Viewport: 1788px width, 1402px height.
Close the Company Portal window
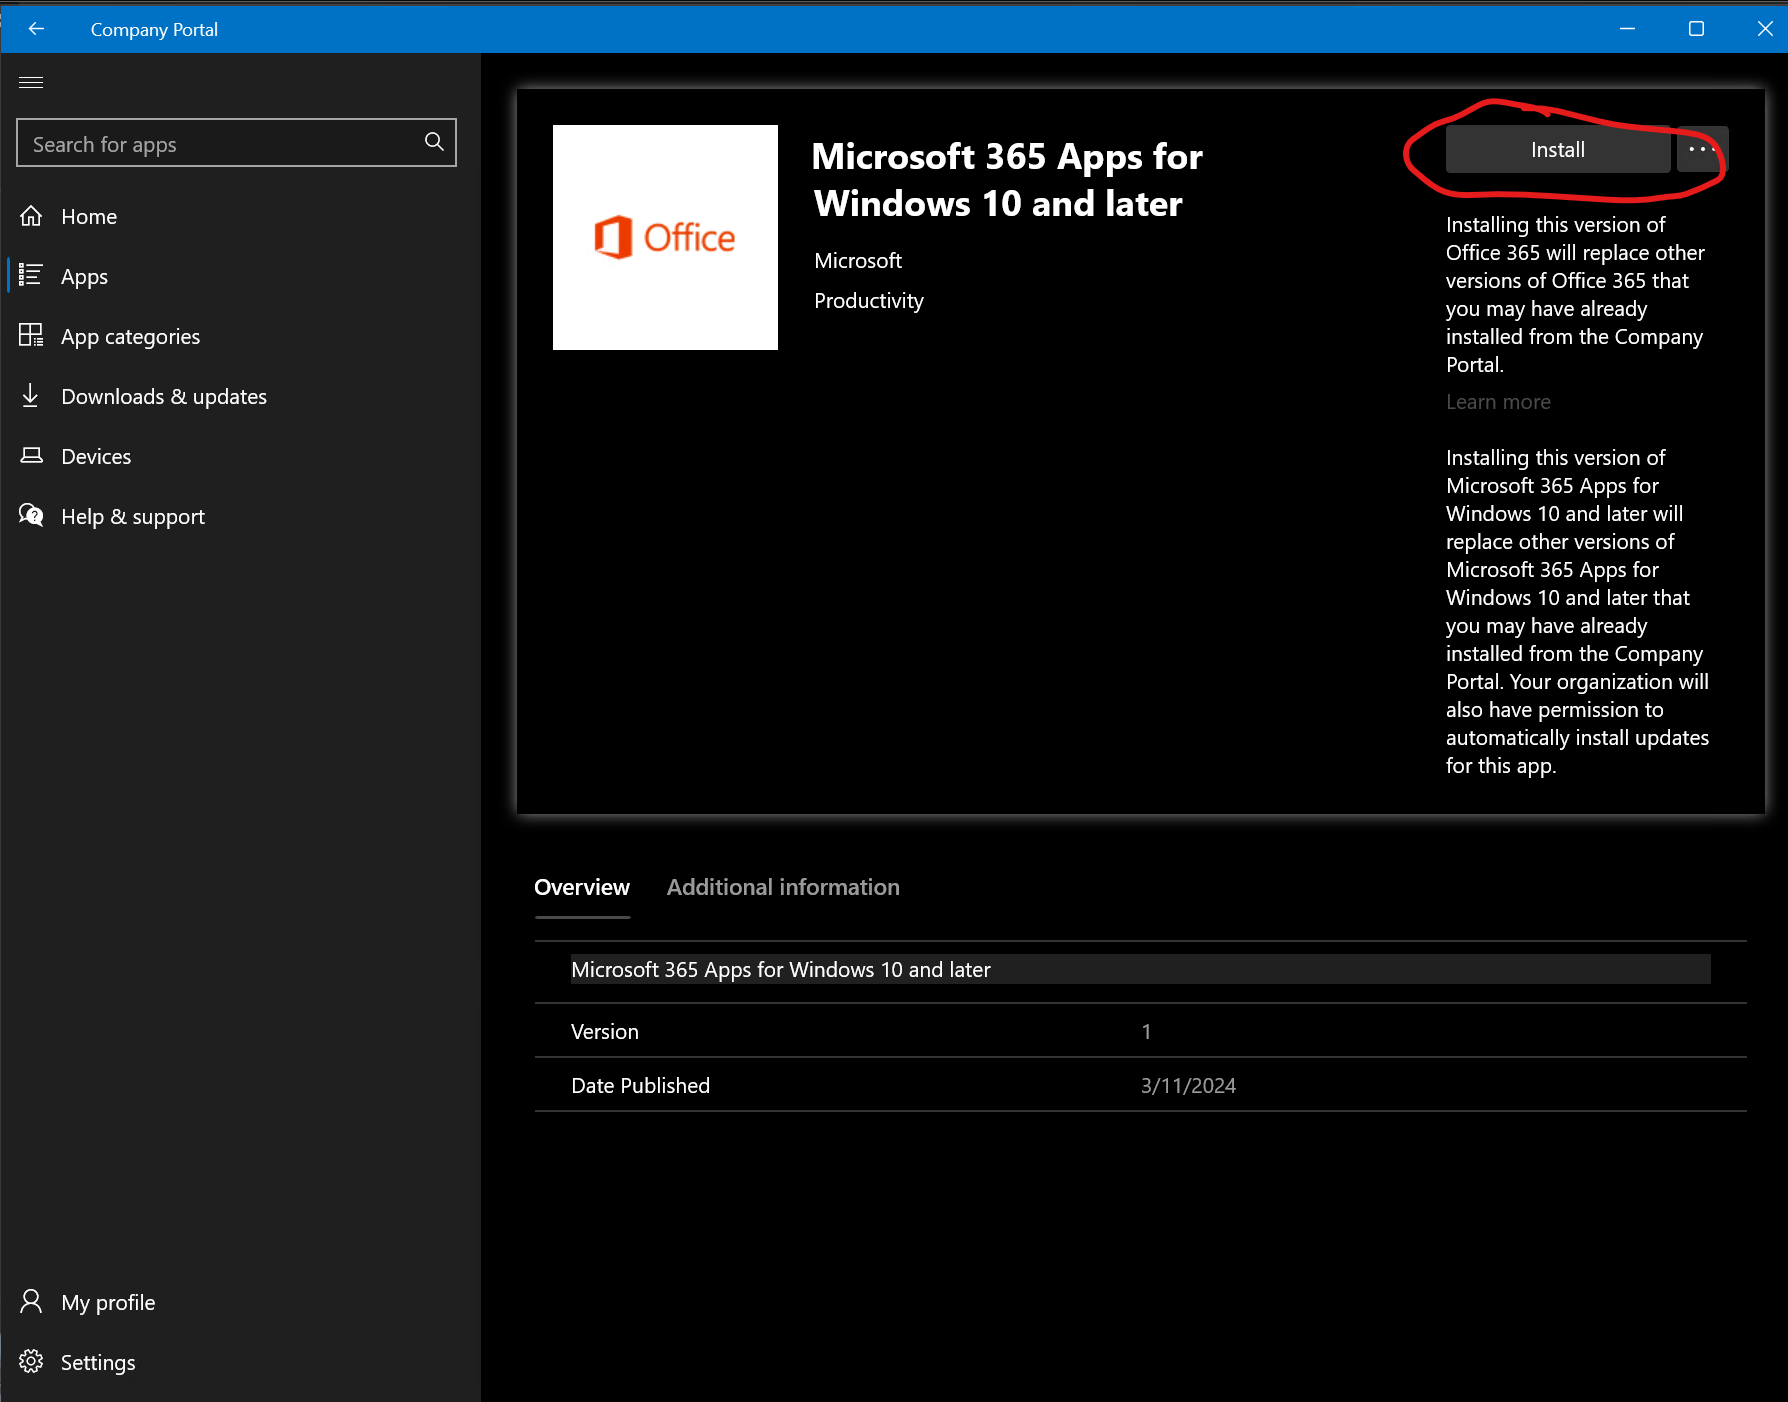click(1765, 29)
